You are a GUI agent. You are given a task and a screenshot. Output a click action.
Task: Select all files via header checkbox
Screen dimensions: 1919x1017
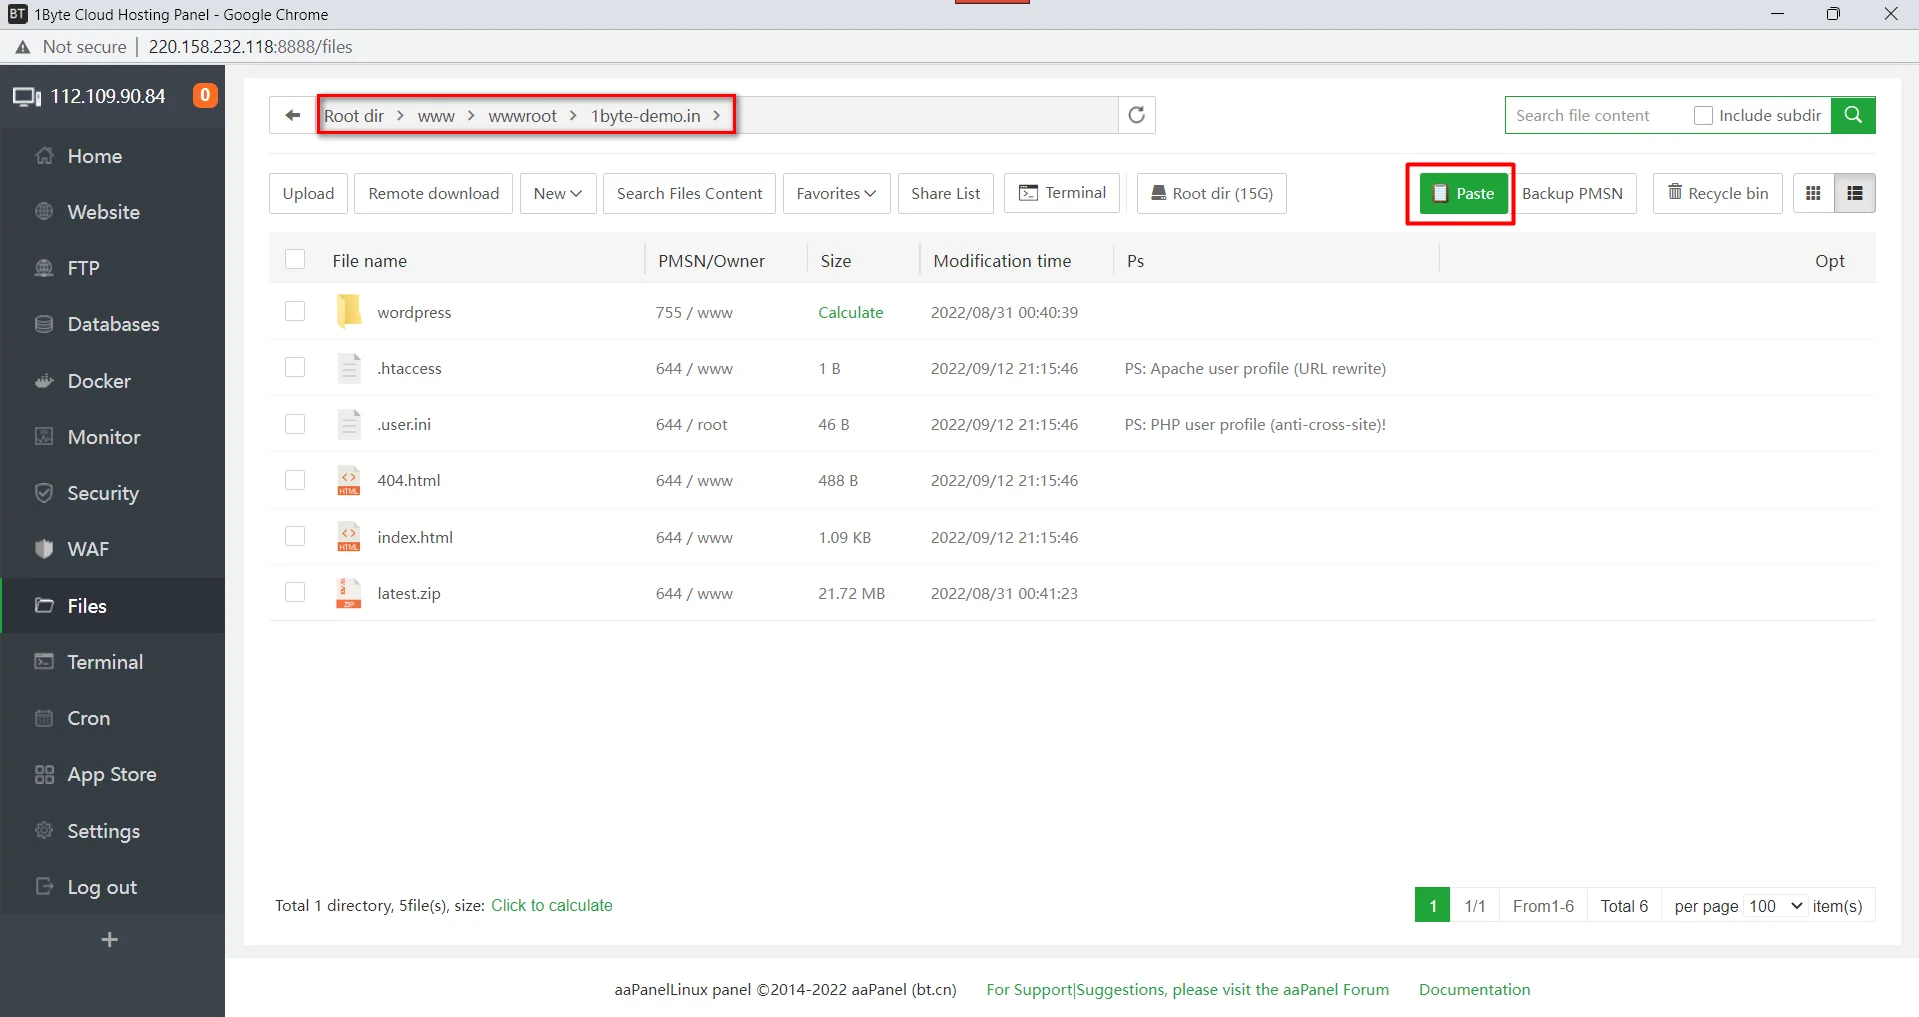(x=295, y=259)
